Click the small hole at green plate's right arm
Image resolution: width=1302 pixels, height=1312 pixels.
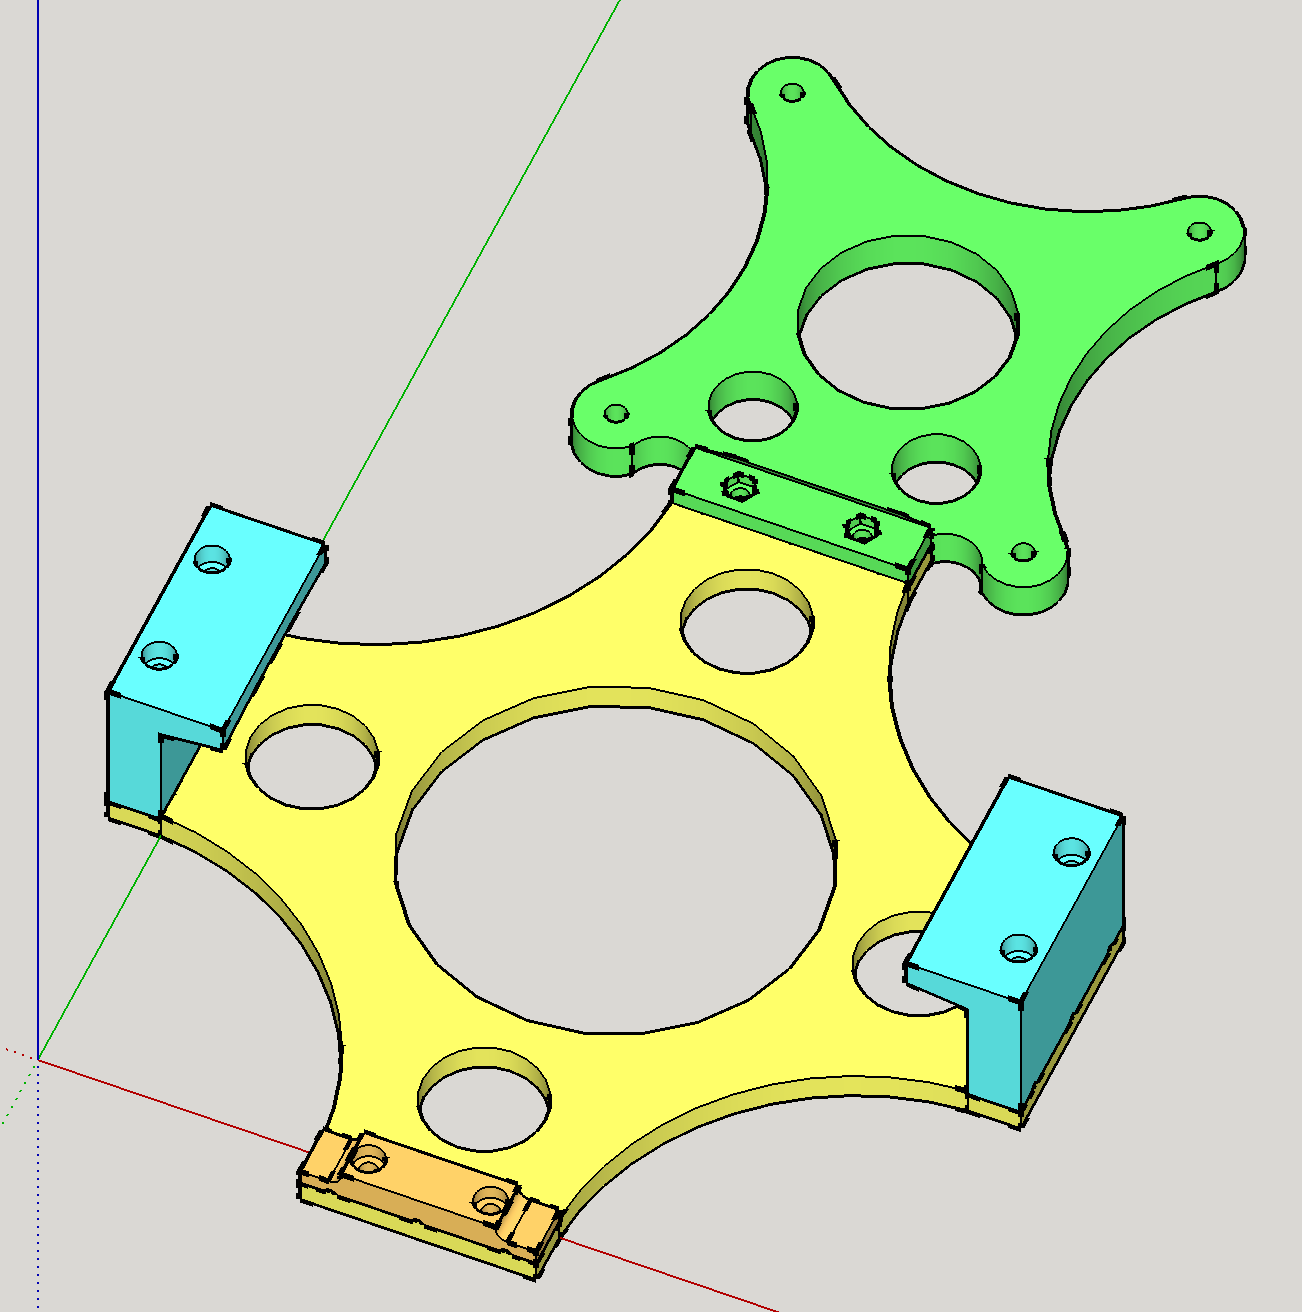pos(1199,231)
